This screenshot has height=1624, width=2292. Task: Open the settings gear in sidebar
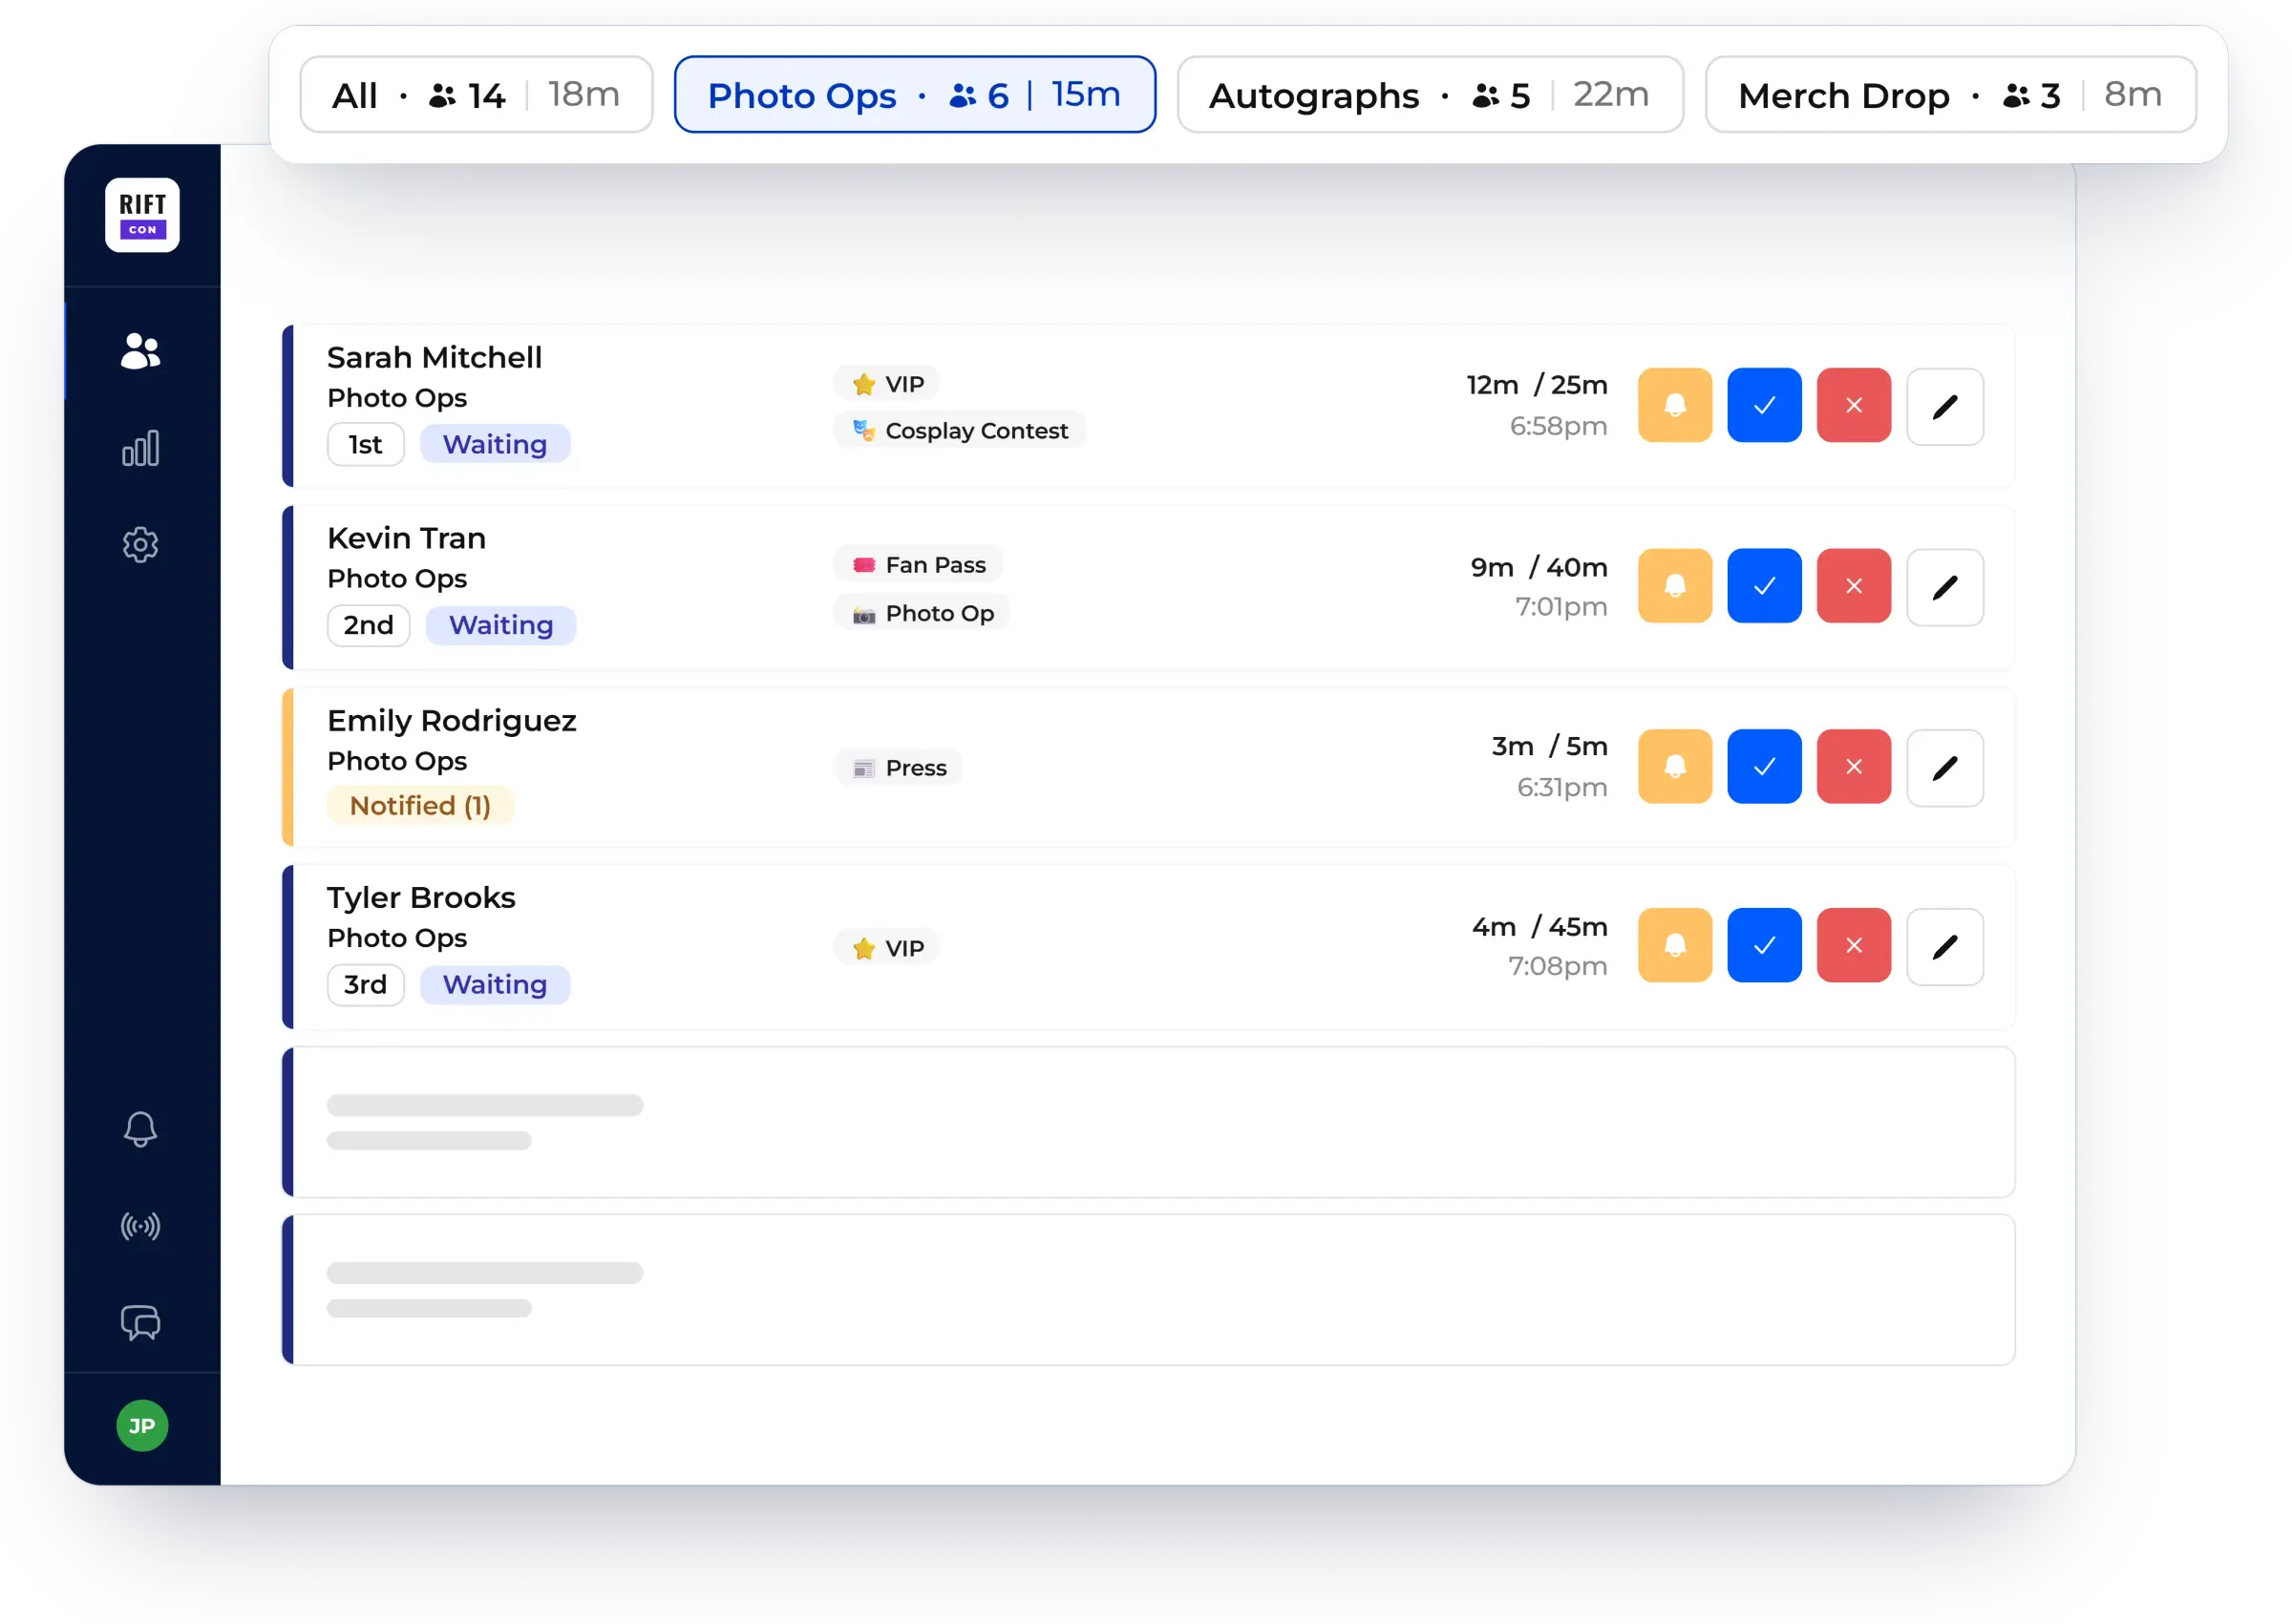click(x=140, y=545)
